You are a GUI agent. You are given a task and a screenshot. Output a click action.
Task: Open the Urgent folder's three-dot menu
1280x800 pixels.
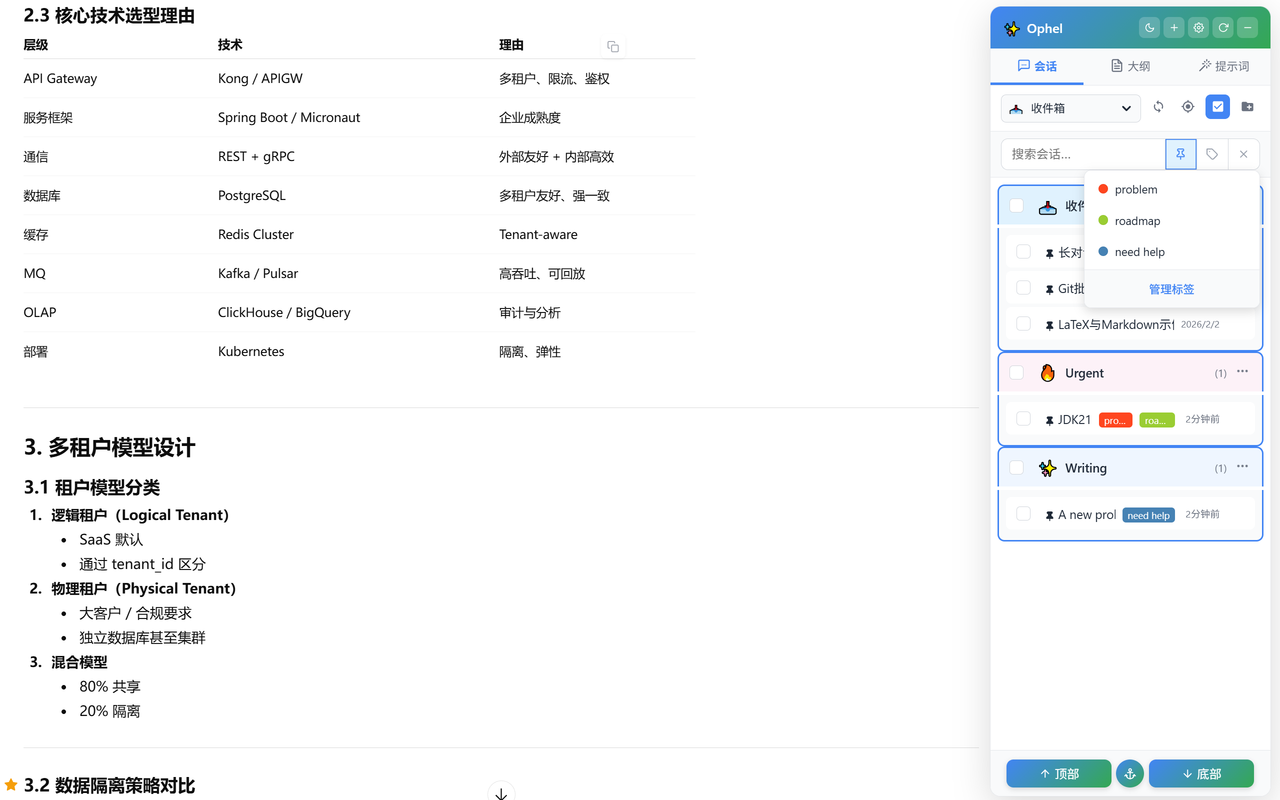click(1242, 372)
